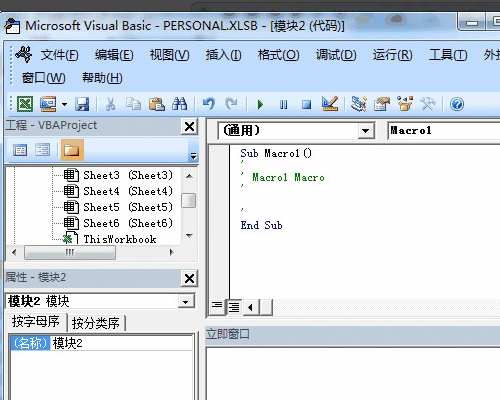Click inside the 立即窗口 immediate pane
This screenshot has height=400, width=500.
pos(353,373)
